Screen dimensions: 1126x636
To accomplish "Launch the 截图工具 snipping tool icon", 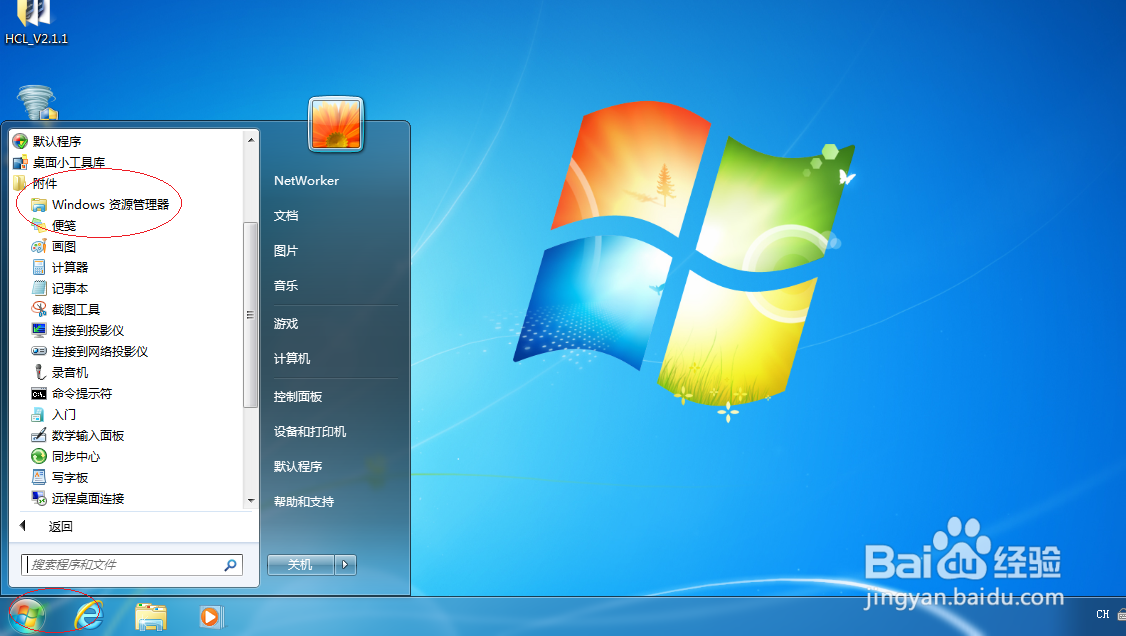I will click(39, 309).
